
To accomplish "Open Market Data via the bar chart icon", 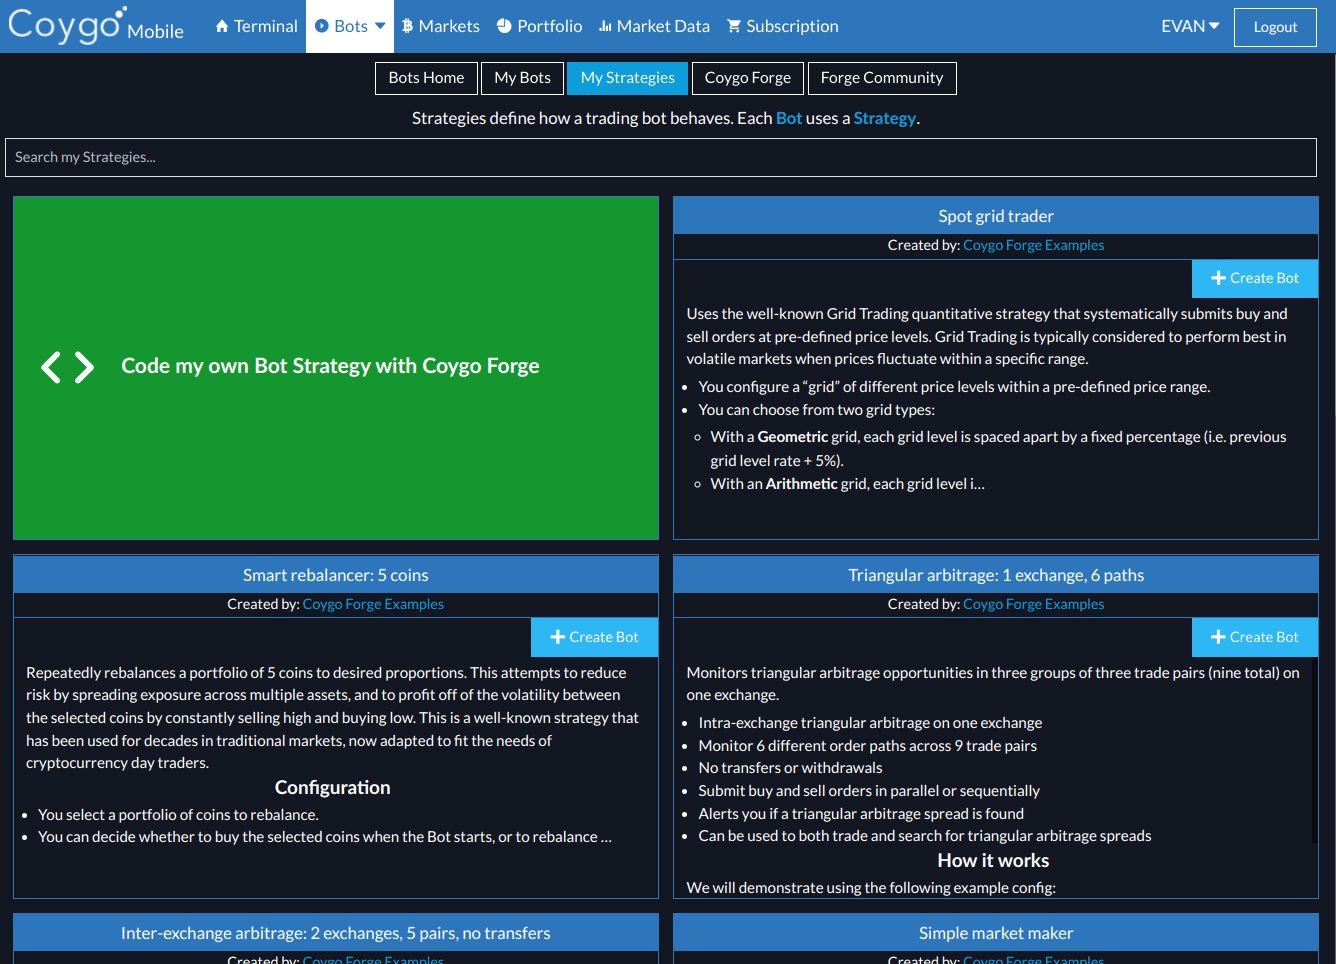I will coord(605,26).
